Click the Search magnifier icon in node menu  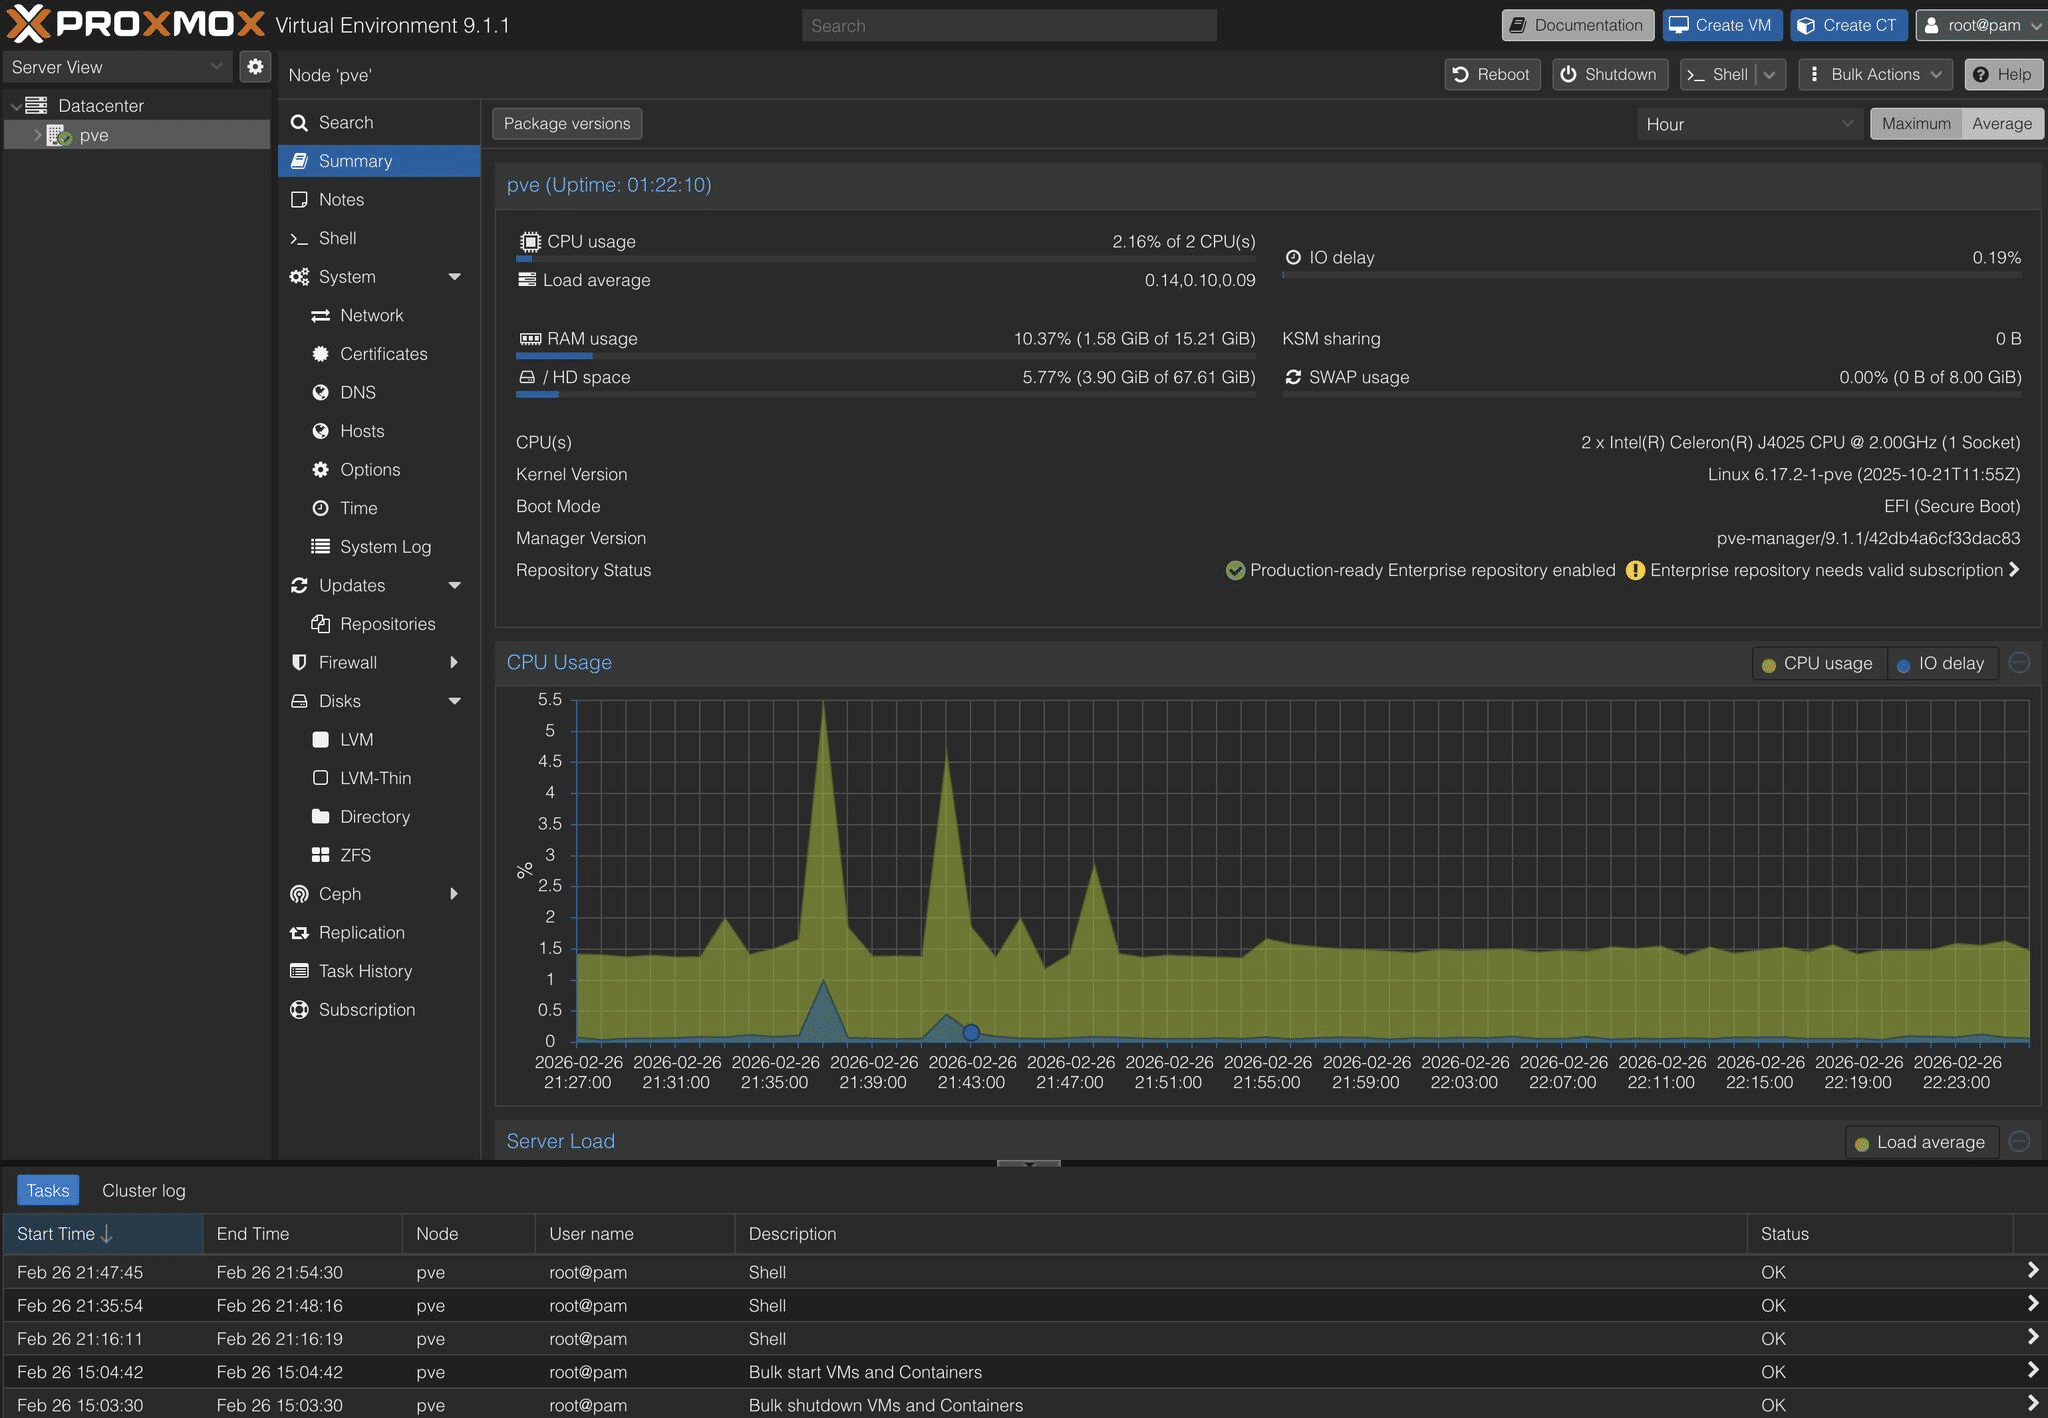(298, 122)
